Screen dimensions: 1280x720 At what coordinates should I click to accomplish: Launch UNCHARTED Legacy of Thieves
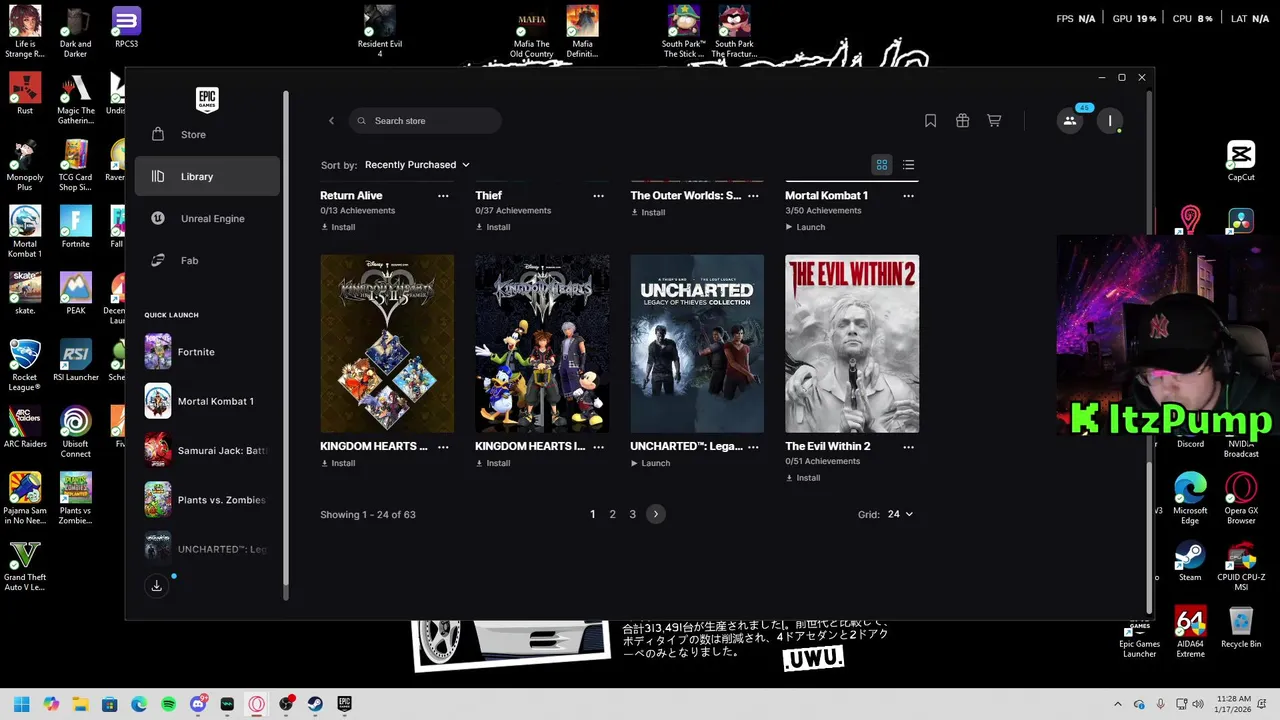click(651, 464)
